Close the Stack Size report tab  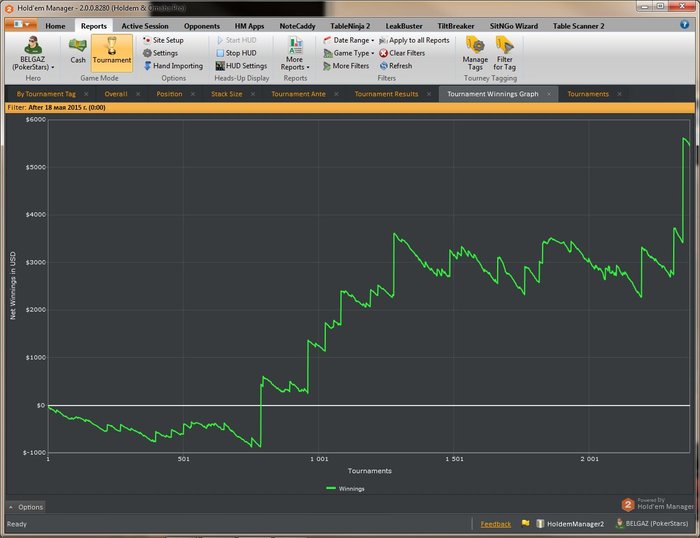(253, 94)
